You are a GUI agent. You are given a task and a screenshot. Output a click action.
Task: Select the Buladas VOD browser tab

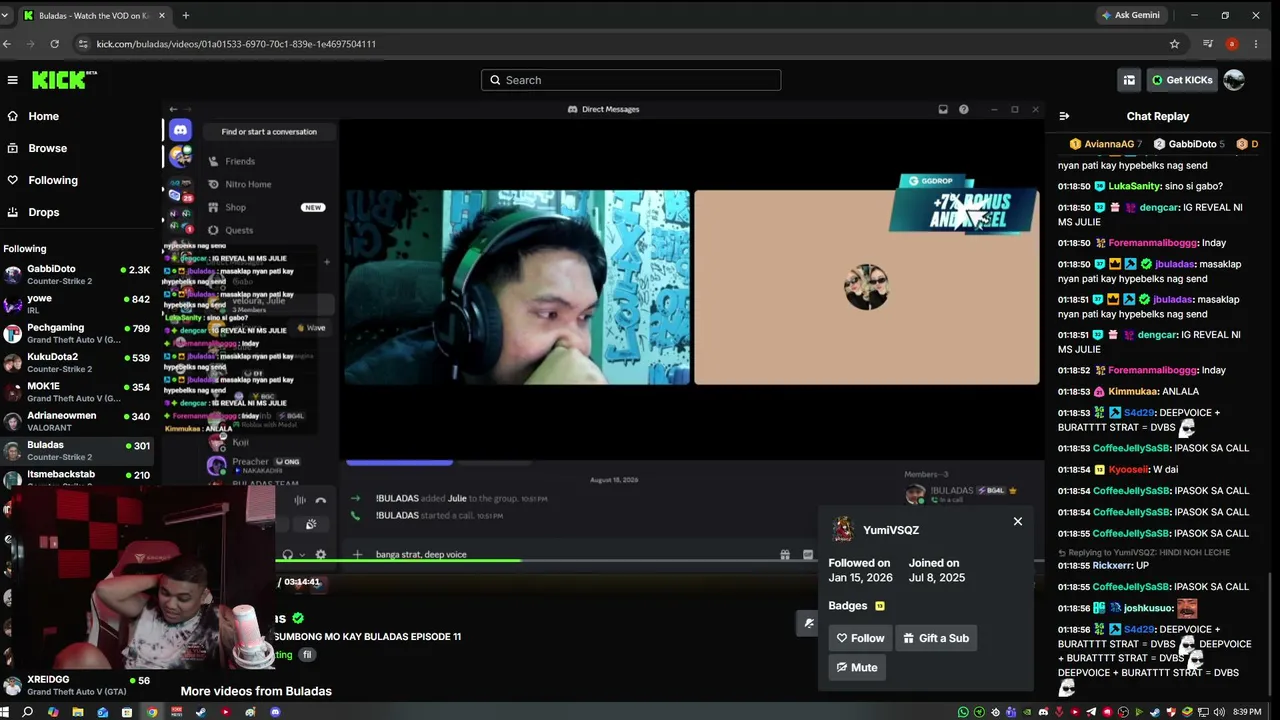[93, 15]
